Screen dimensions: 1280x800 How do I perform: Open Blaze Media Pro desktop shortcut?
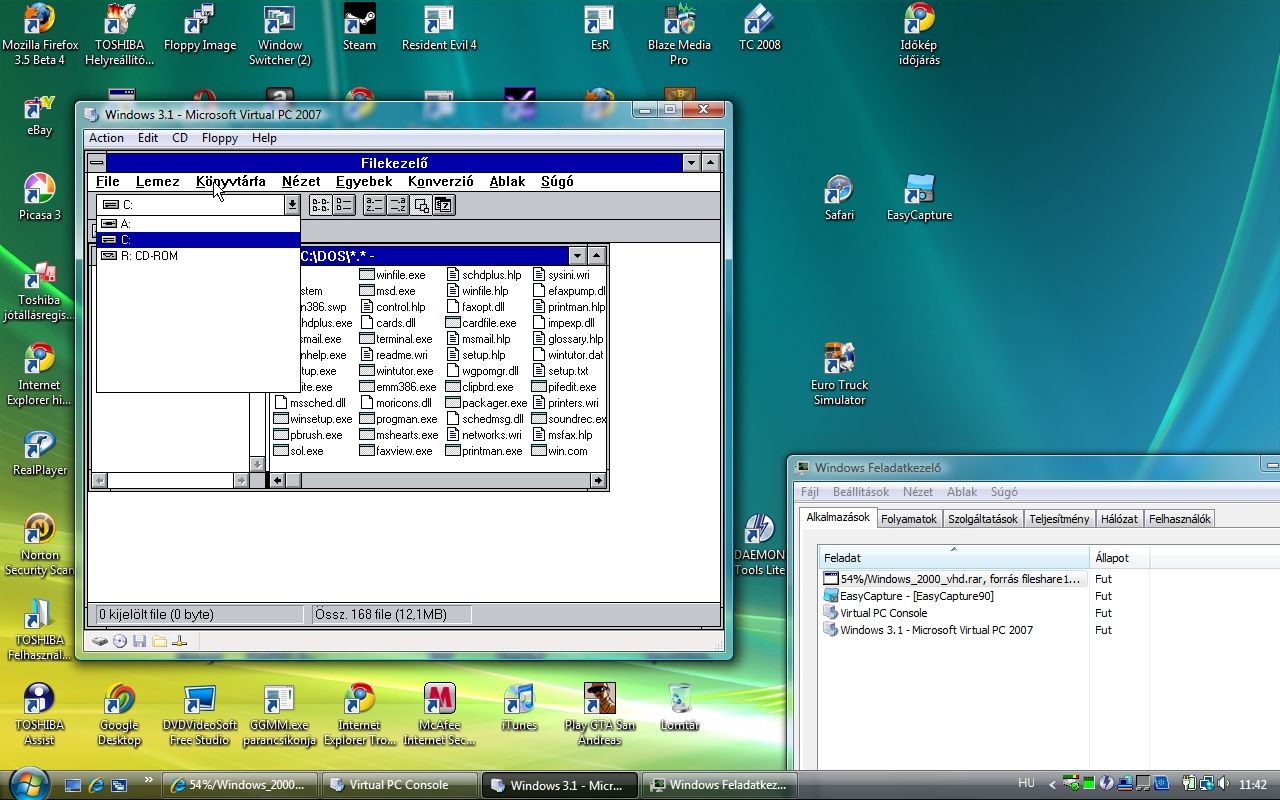pos(679,35)
